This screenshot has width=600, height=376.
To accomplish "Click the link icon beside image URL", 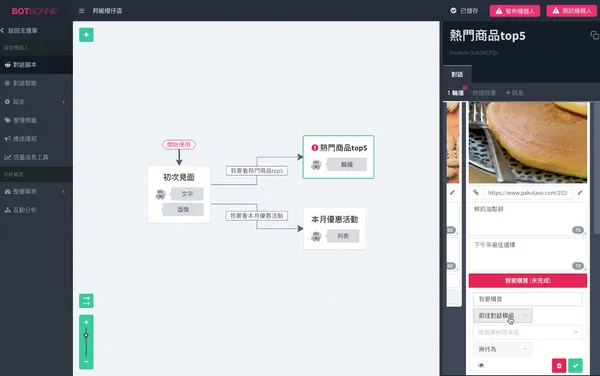I will click(x=476, y=192).
